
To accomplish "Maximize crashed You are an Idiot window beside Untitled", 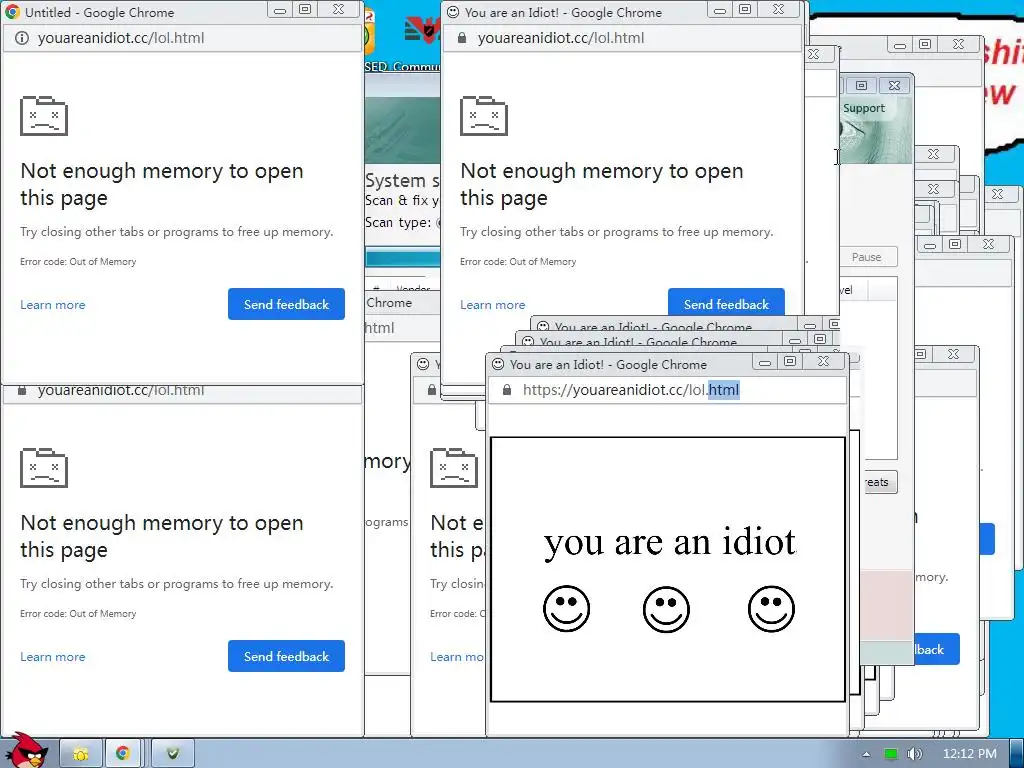I will pos(745,10).
